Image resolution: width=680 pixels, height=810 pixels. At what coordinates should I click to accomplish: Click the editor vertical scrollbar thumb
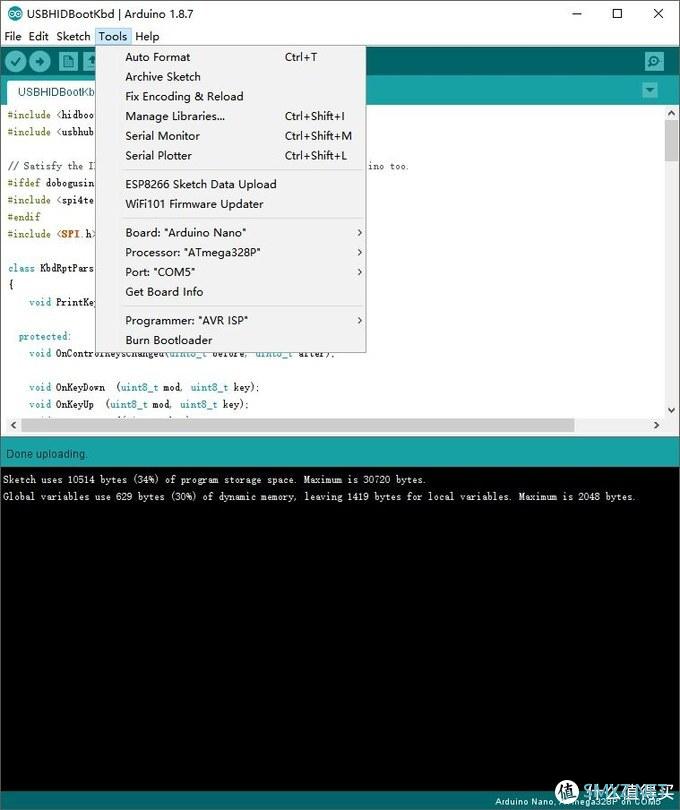pos(671,141)
